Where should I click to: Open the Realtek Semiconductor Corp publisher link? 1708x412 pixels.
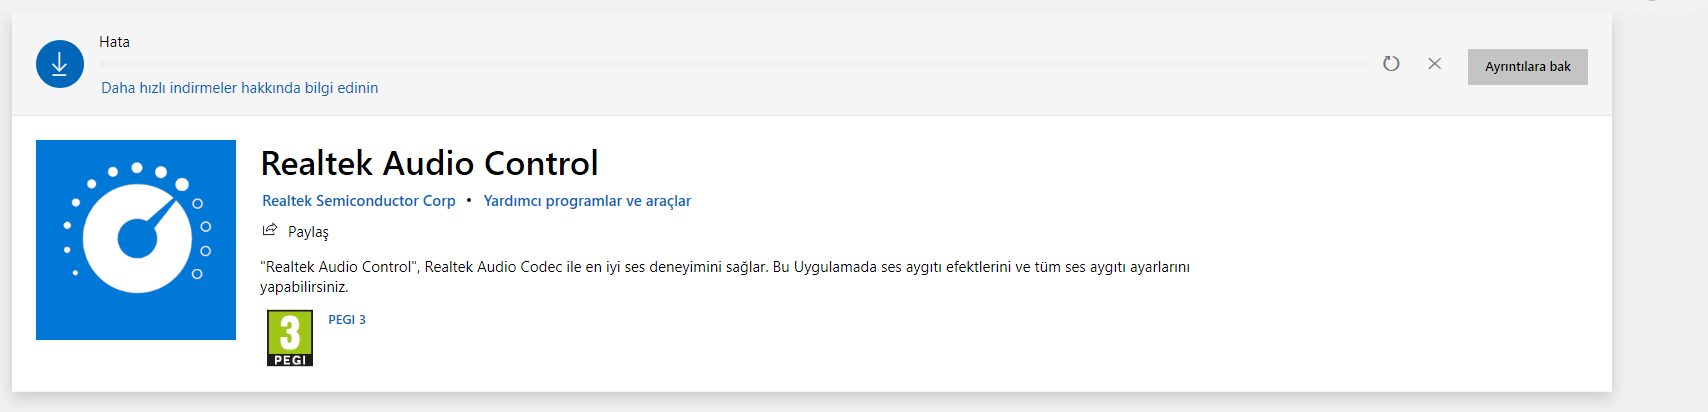pyautogui.click(x=358, y=201)
